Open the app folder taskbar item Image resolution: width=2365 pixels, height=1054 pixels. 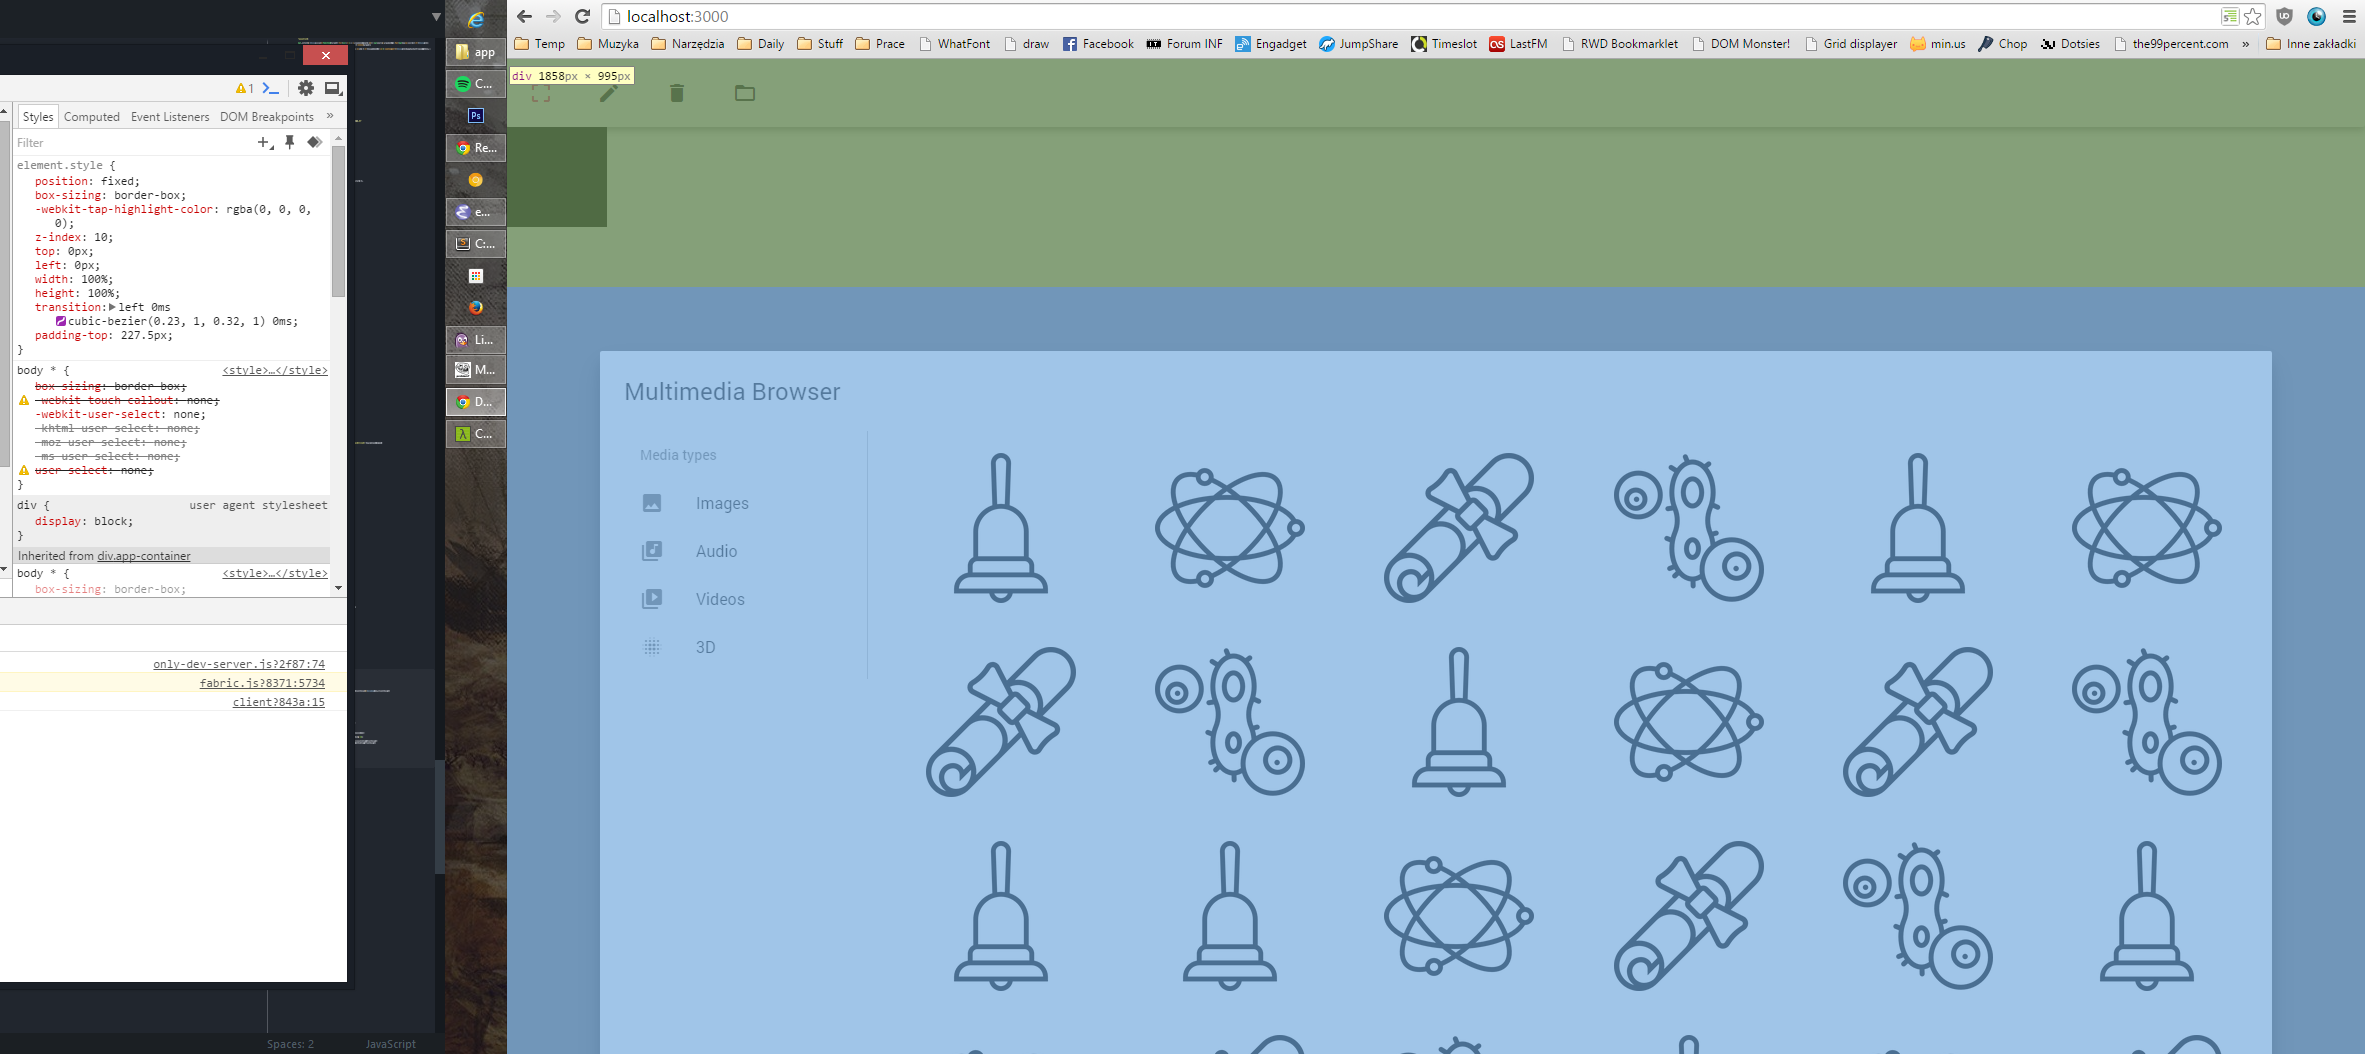pos(476,52)
